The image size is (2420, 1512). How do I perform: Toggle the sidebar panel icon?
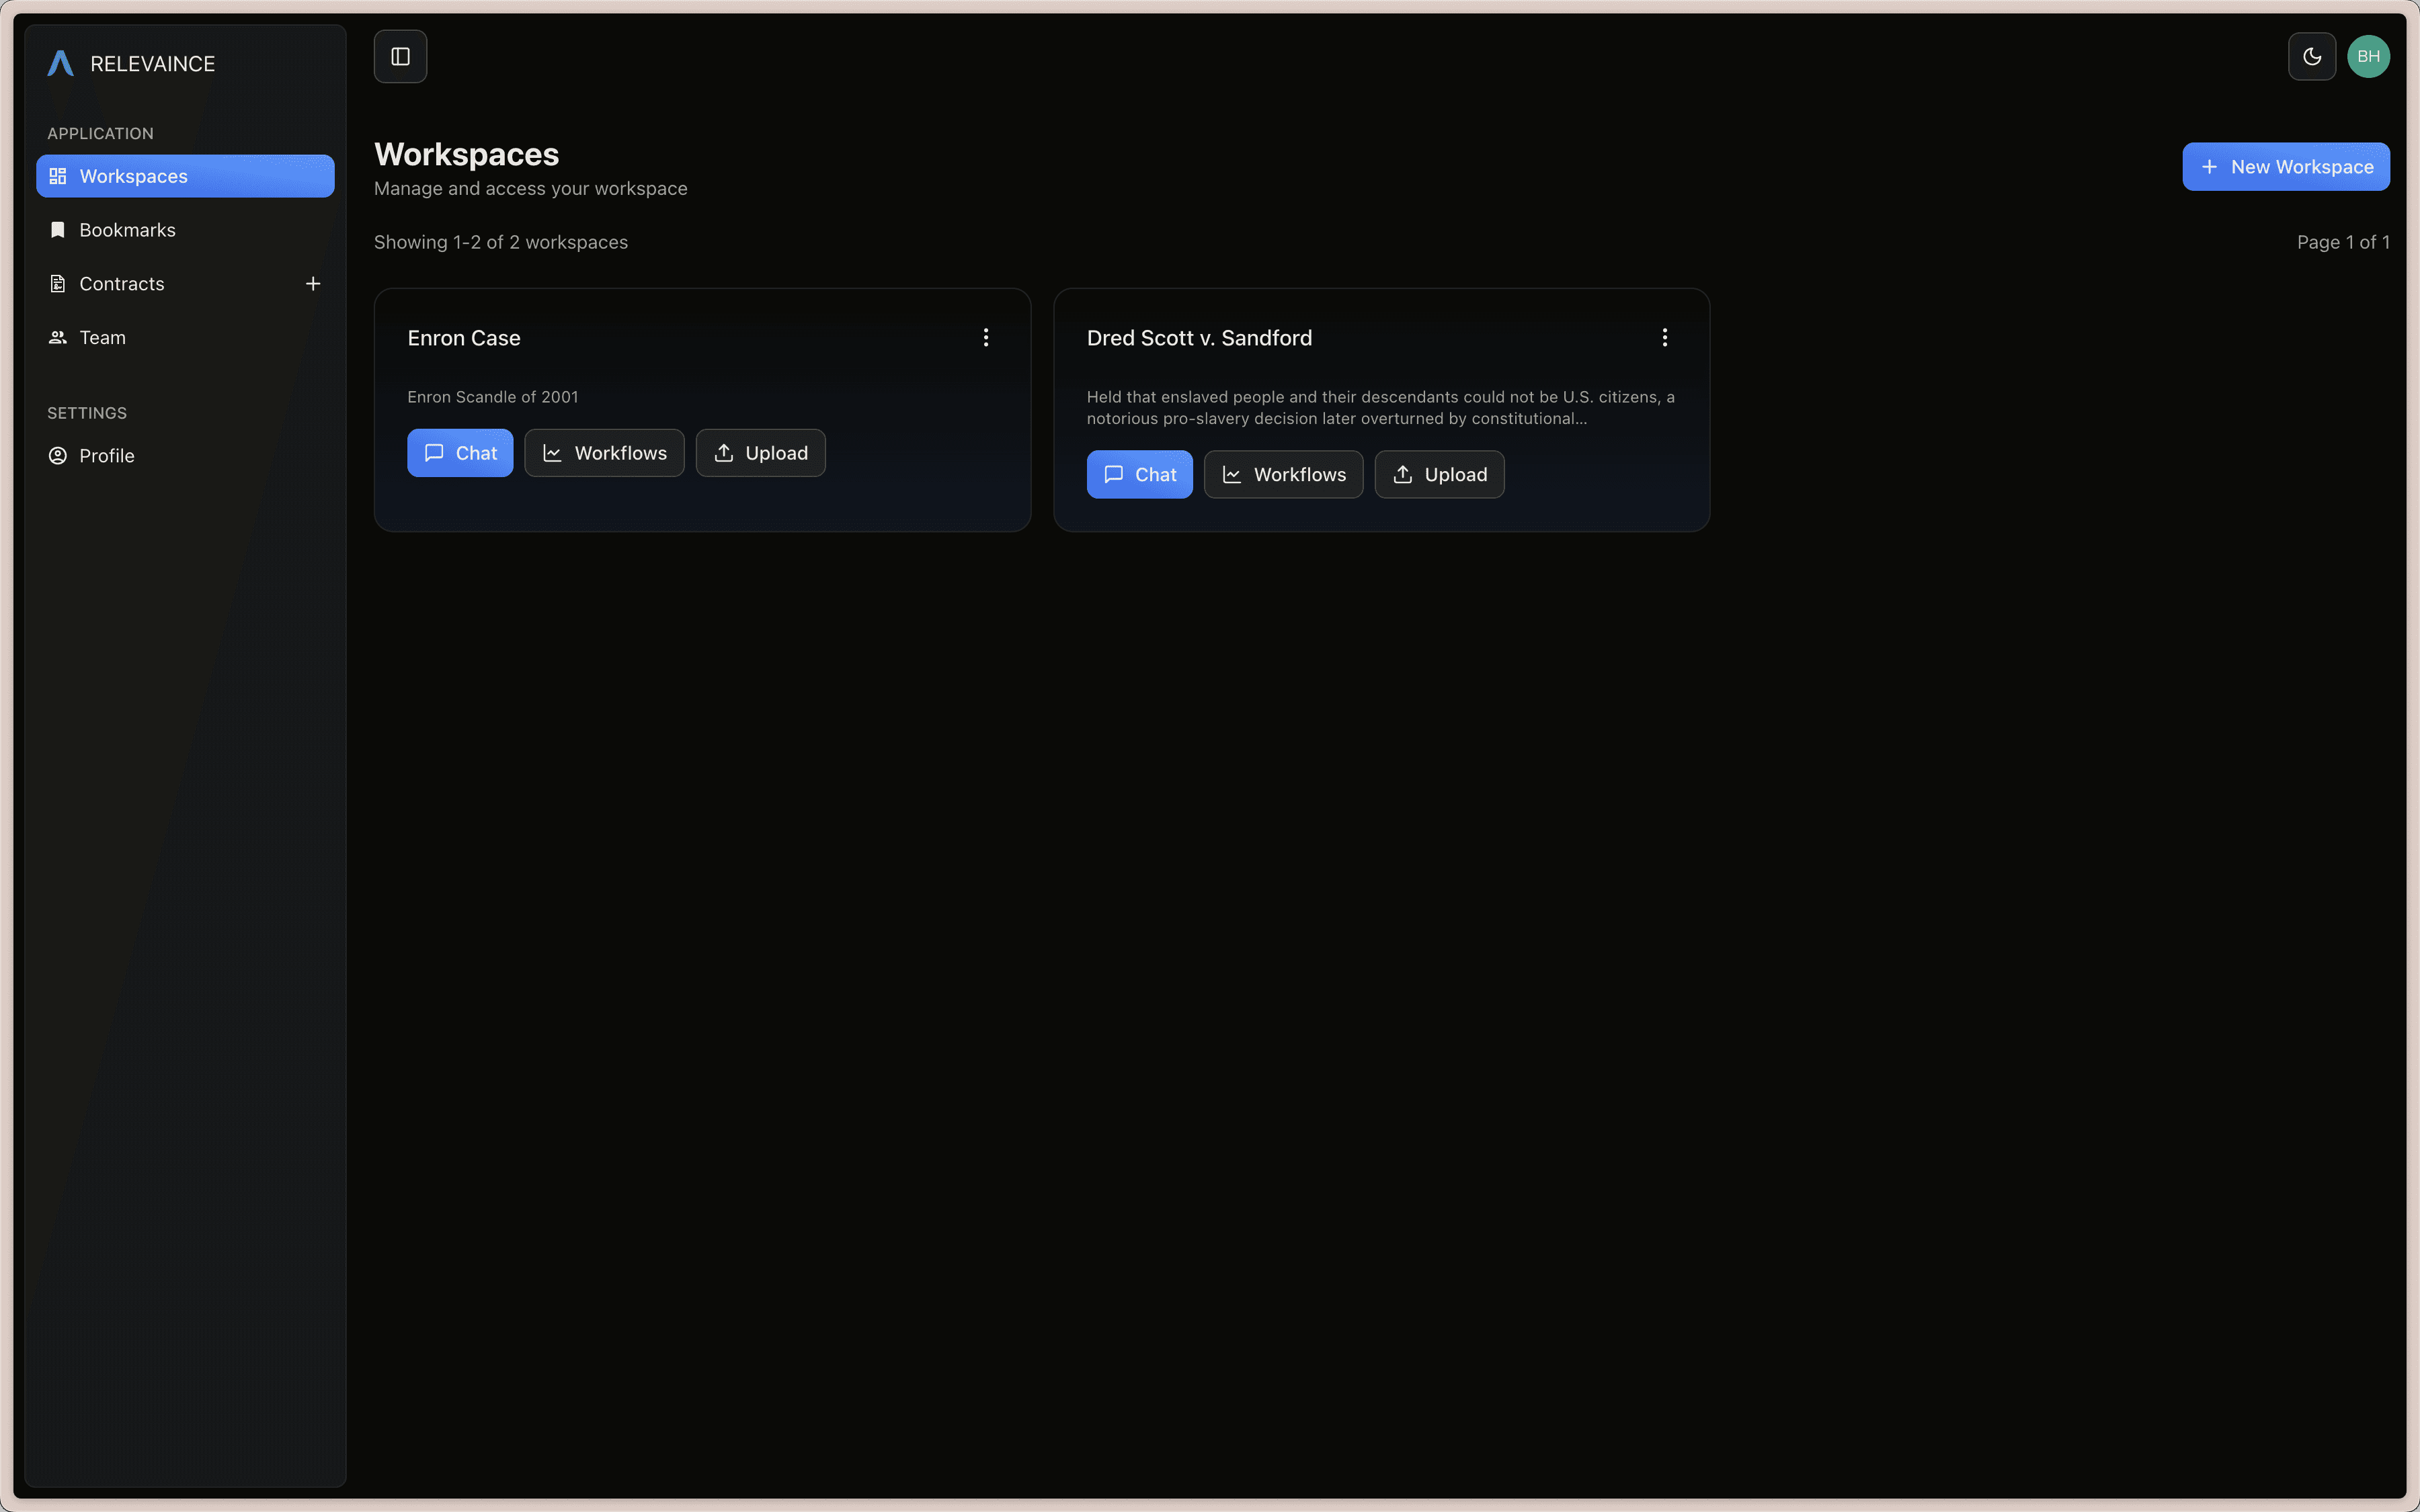click(x=400, y=57)
